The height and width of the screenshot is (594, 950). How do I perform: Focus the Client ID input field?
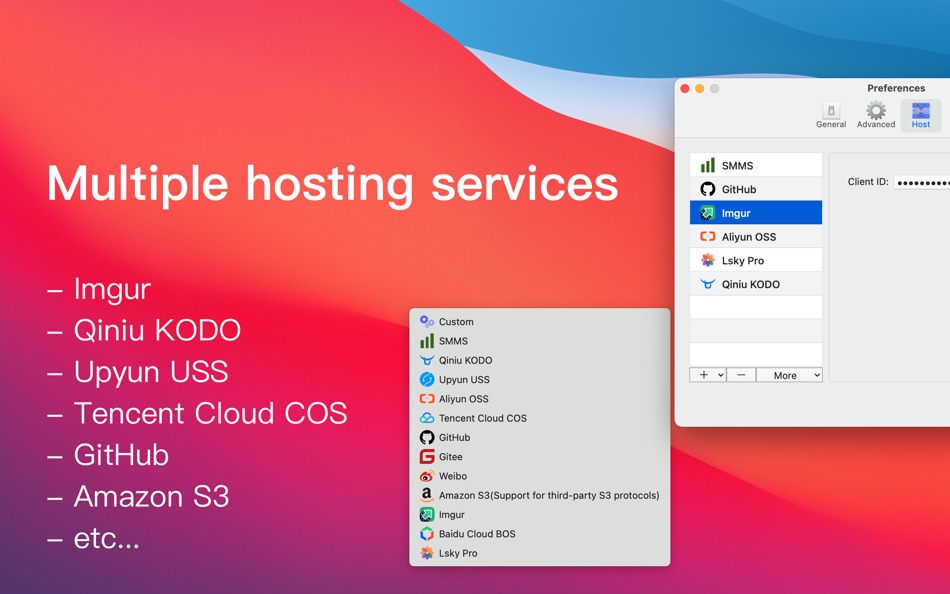(x=923, y=182)
